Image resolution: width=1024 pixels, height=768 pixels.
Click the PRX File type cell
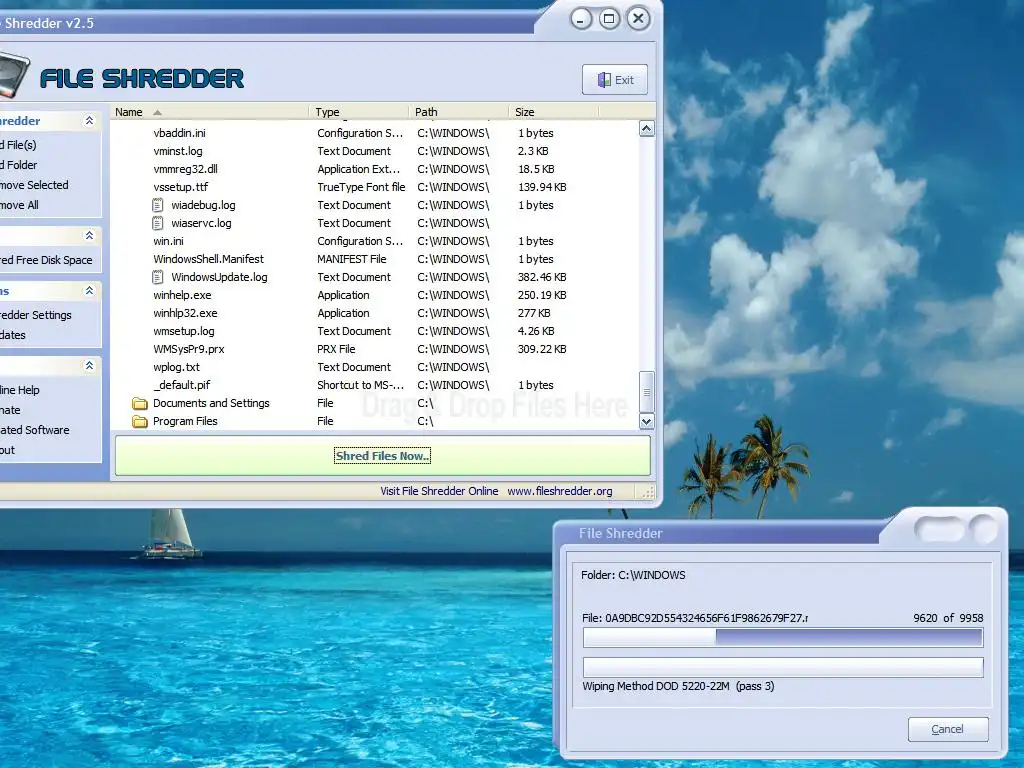(336, 349)
